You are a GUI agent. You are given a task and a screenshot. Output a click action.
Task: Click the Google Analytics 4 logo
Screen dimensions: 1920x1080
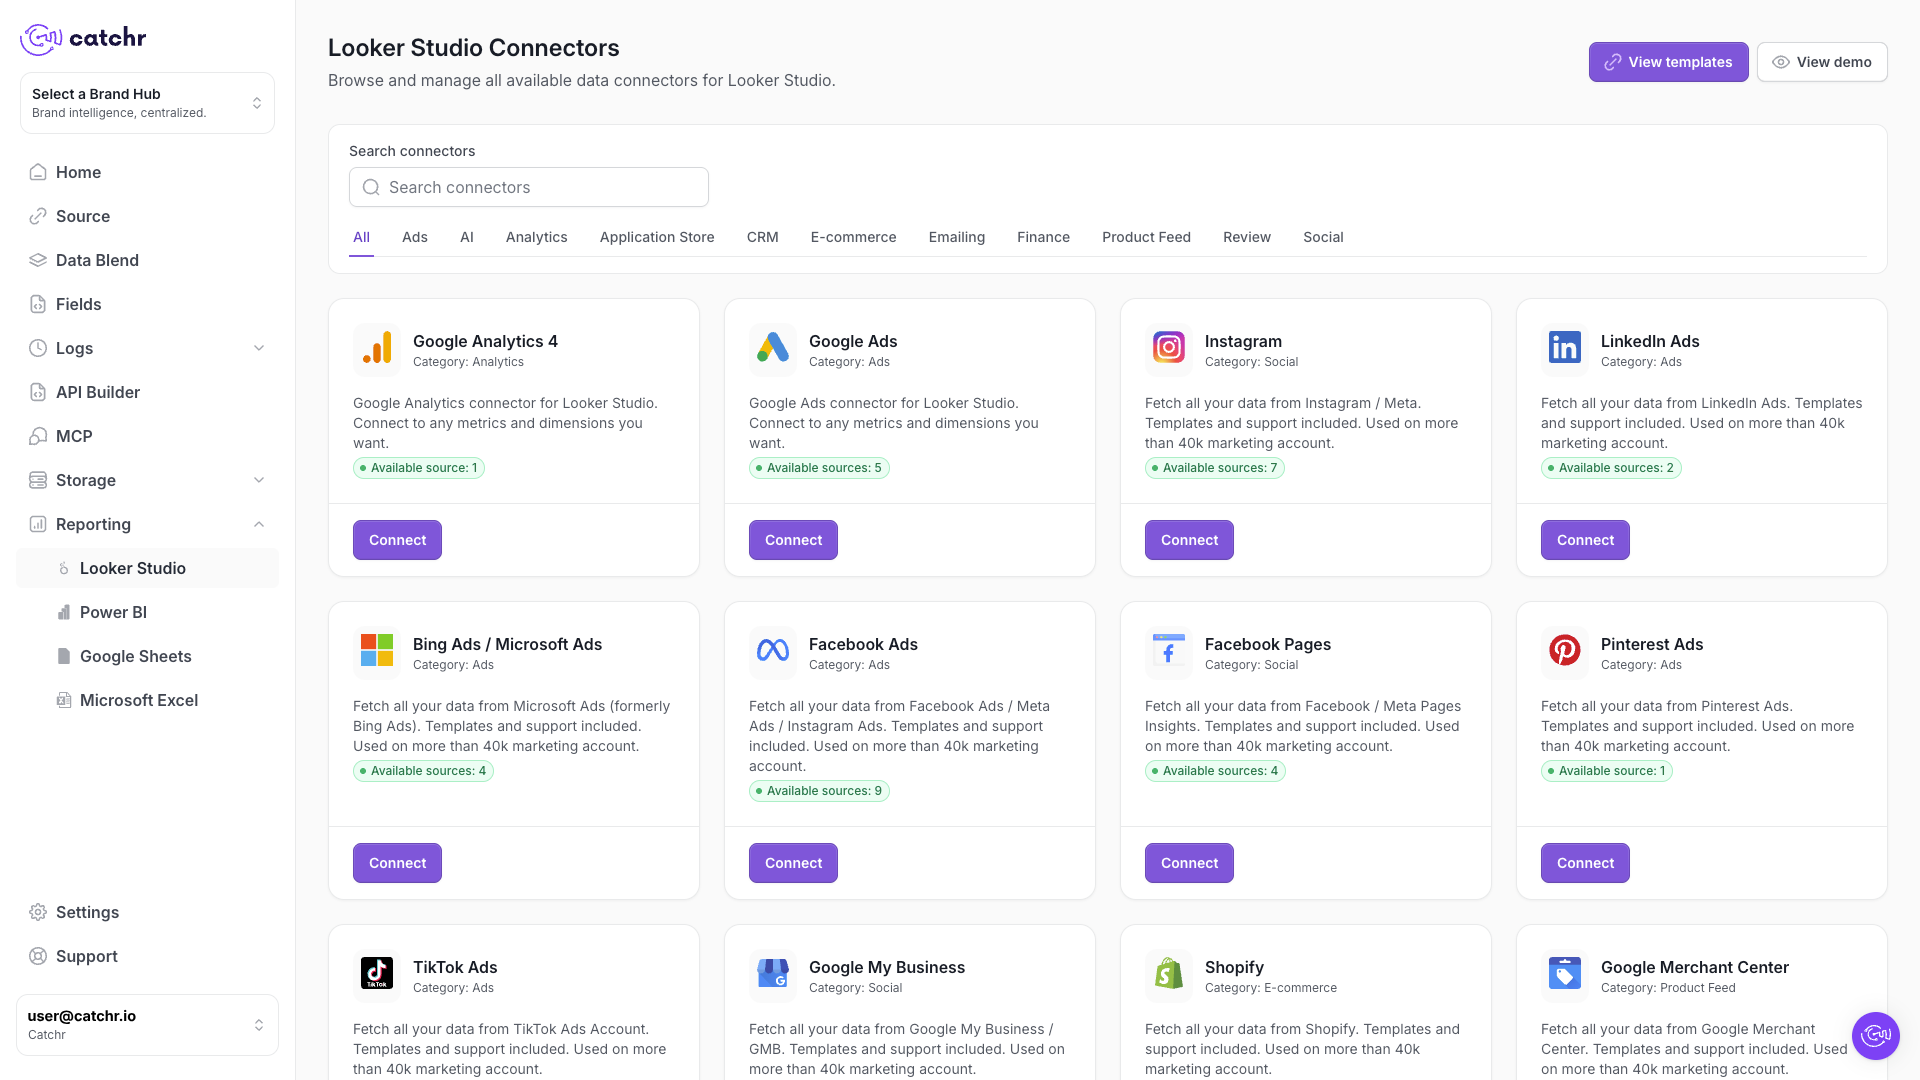point(377,348)
